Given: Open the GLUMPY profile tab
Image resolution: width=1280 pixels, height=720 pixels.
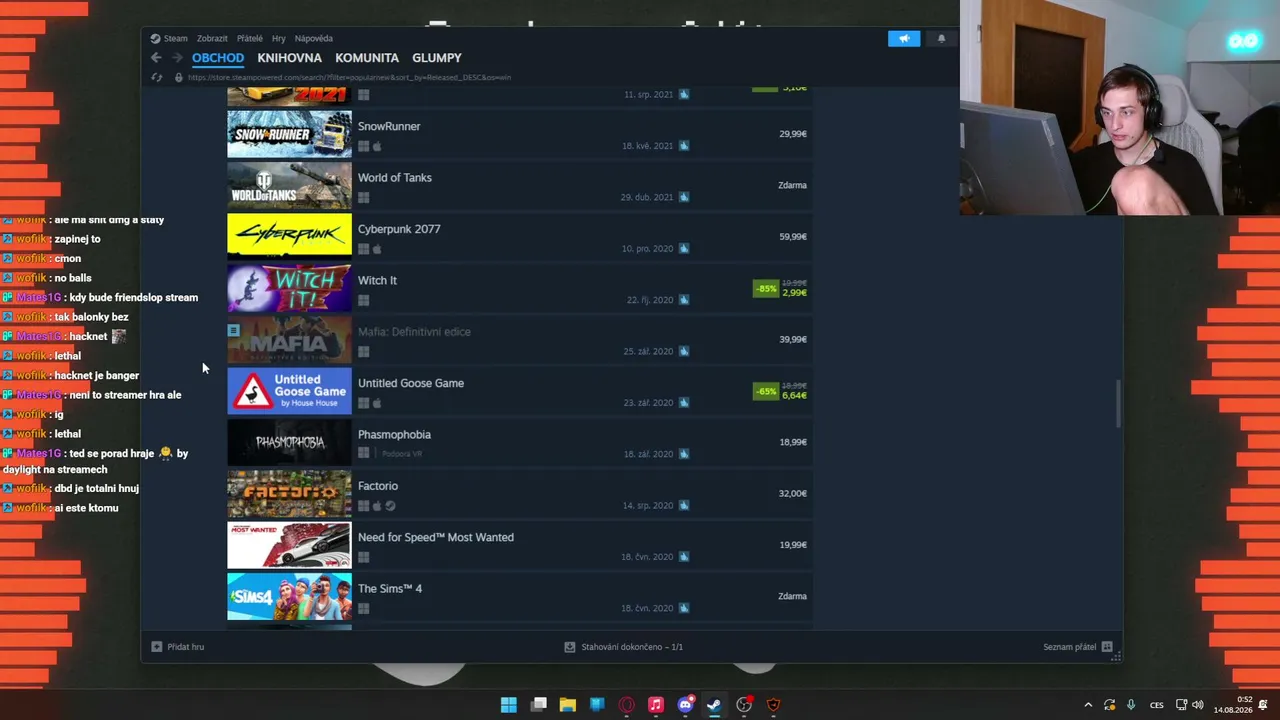Looking at the screenshot, I should coord(437,58).
